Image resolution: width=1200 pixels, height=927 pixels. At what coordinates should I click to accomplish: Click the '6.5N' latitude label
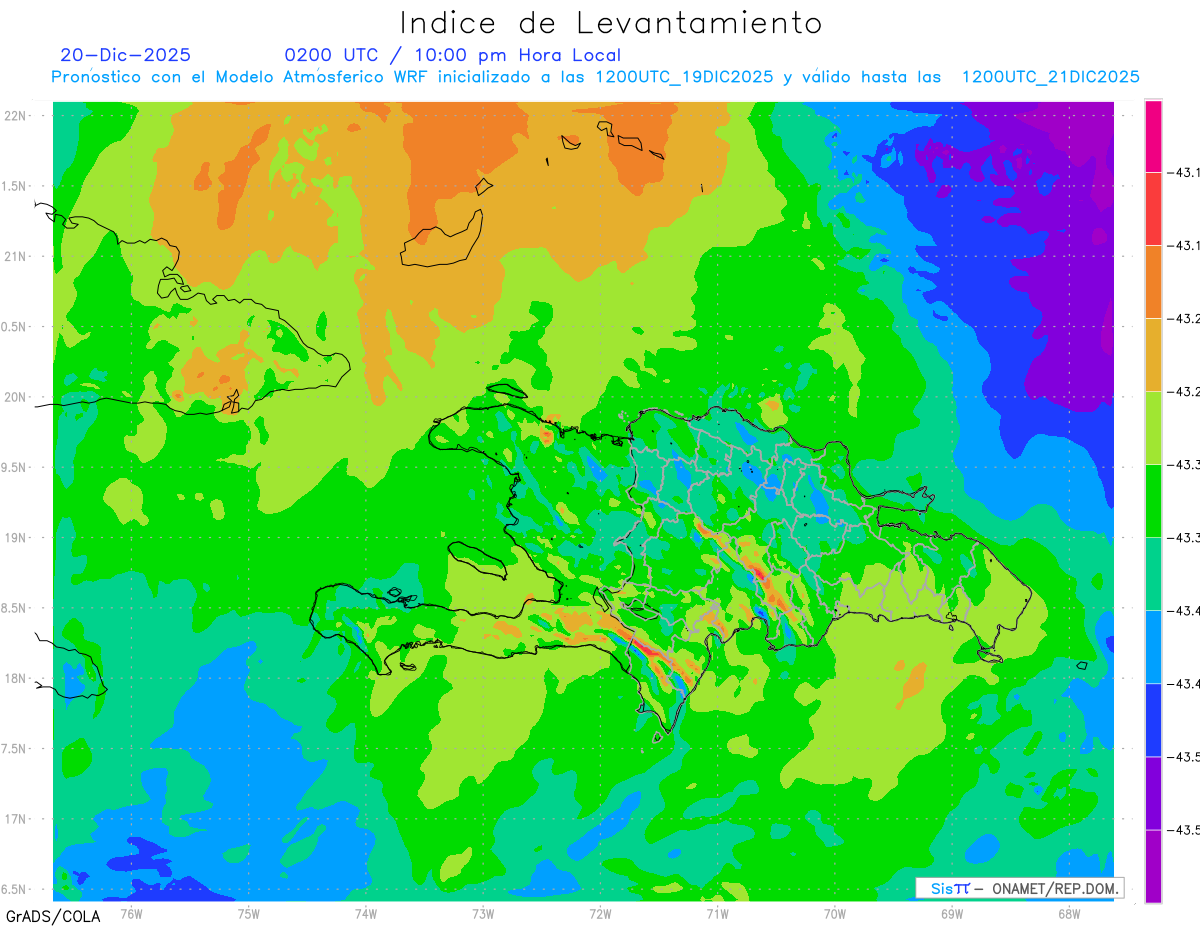coord(15,890)
